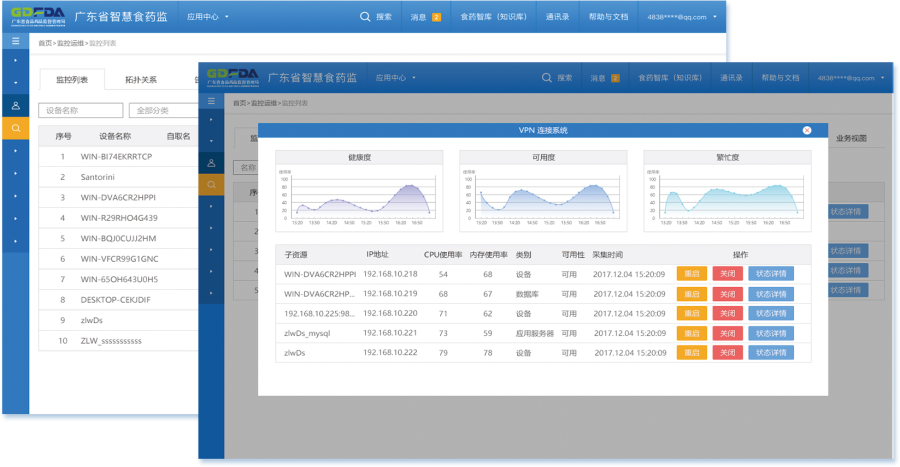The width and height of the screenshot is (900, 467).
Task: Click the 设备名称 search input field
Action: pos(81,110)
